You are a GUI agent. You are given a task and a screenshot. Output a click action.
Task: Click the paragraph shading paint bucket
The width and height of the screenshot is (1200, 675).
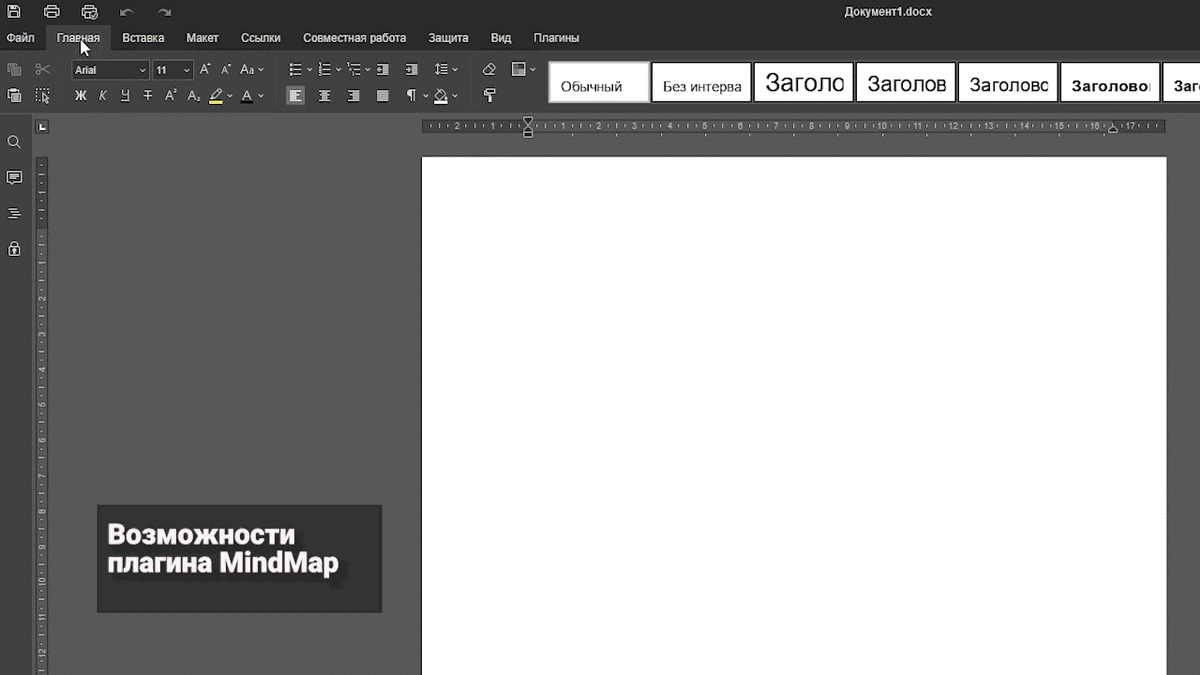click(440, 96)
